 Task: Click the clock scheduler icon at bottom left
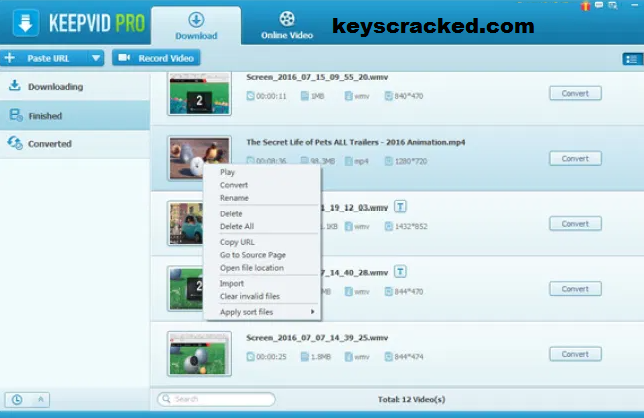pos(17,400)
